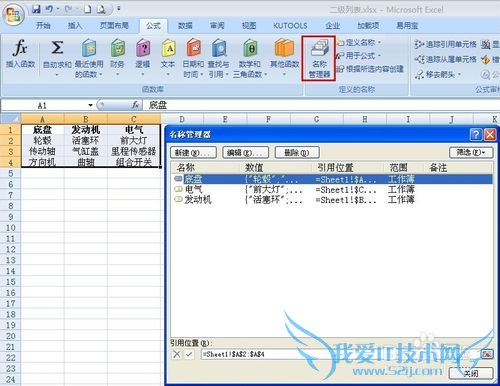The width and height of the screenshot is (500, 386).
Task: Select the 发动机 name row
Action: [x=332, y=200]
